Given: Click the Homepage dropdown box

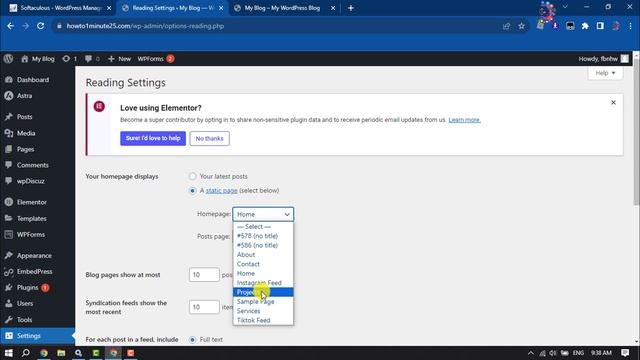Looking at the screenshot, I should click(x=263, y=214).
